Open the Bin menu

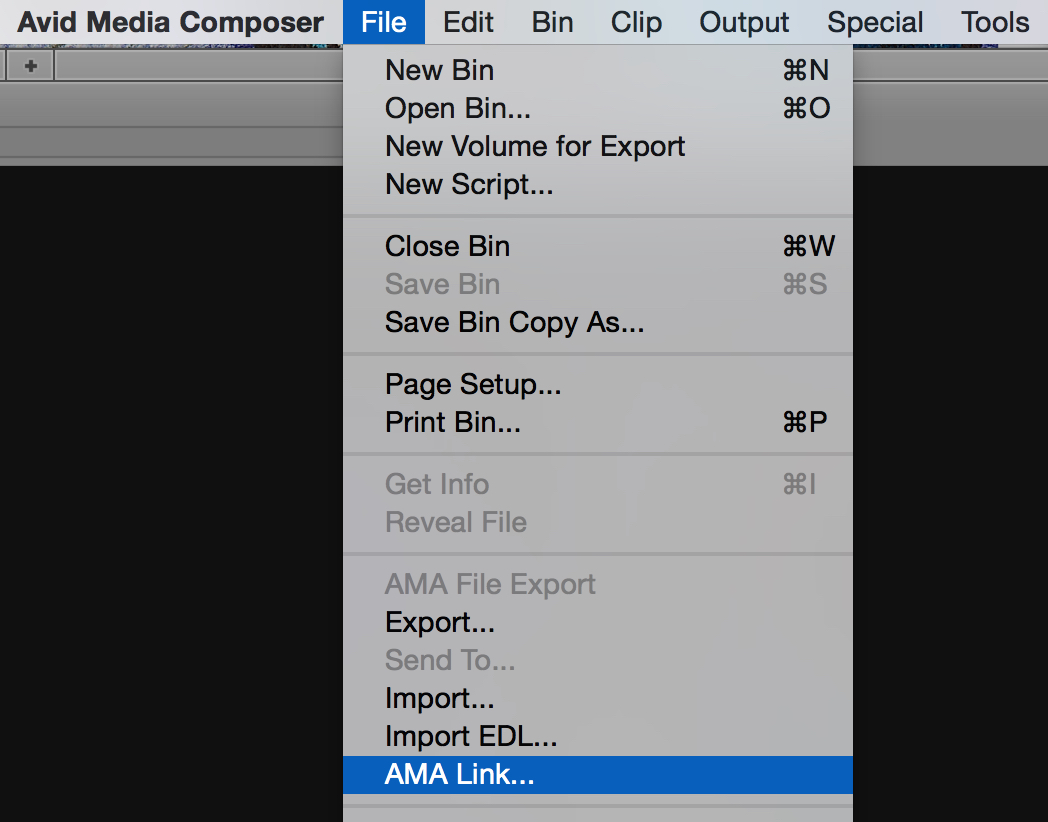click(552, 22)
